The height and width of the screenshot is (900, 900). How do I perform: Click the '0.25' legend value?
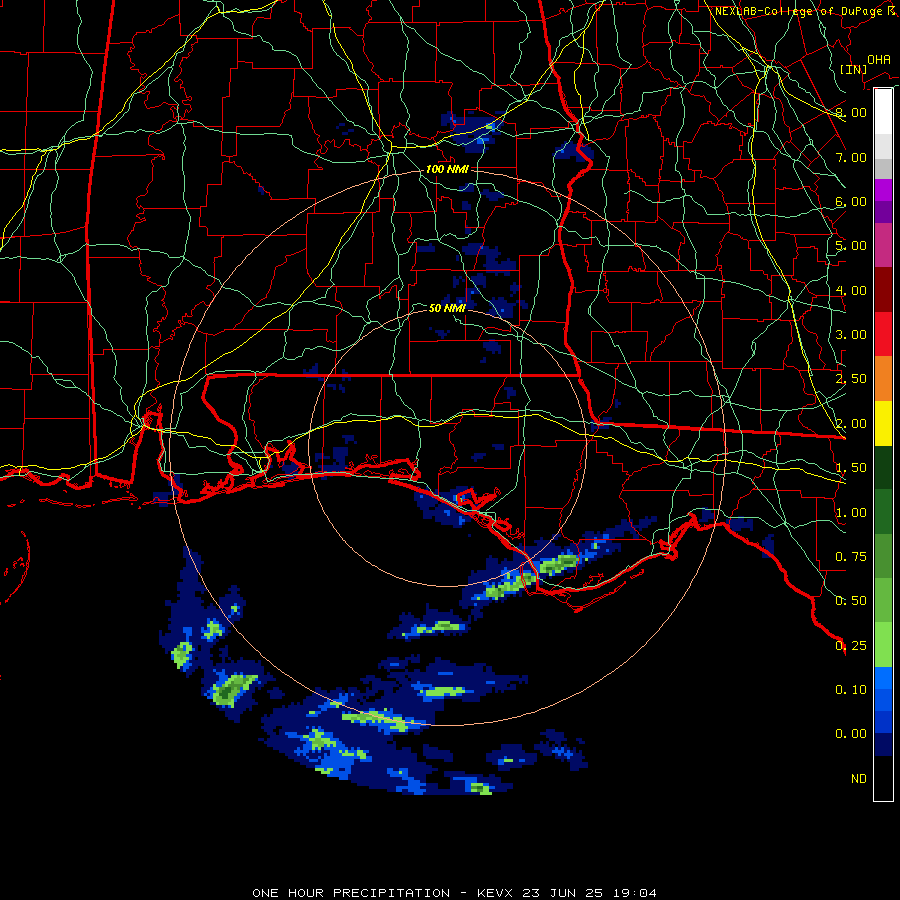pos(851,646)
